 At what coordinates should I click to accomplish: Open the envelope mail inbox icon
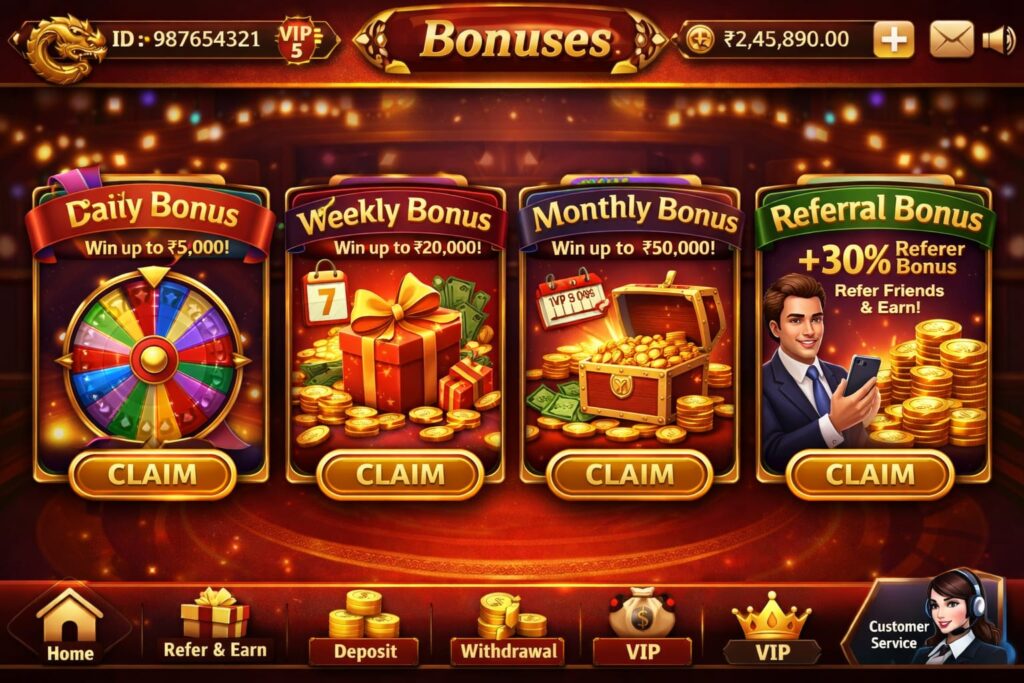click(x=951, y=39)
